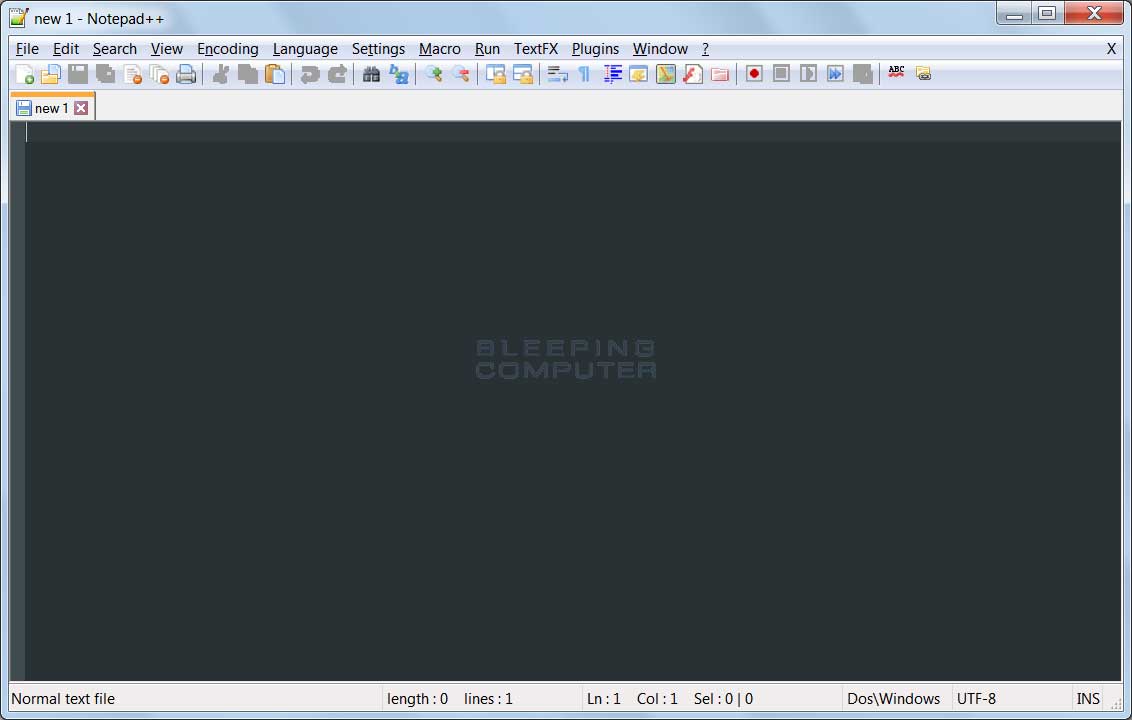
Task: Click the linked folder plugin icon
Action: click(923, 73)
